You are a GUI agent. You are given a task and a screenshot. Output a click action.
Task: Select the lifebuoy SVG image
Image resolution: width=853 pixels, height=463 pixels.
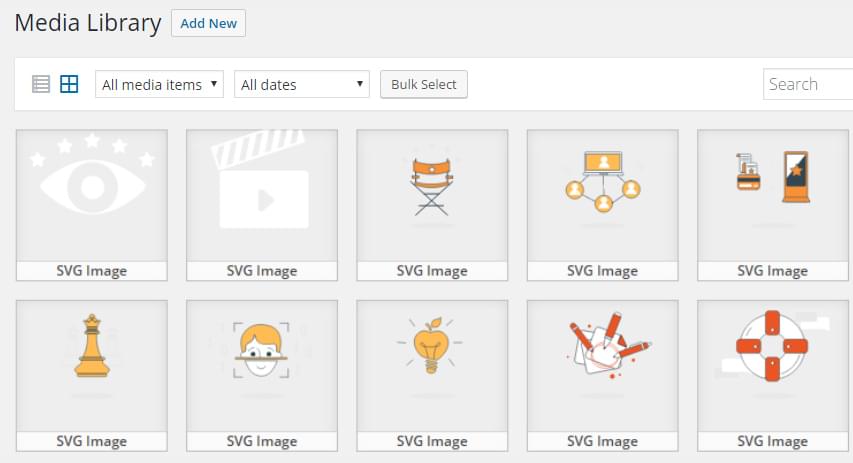(x=772, y=366)
